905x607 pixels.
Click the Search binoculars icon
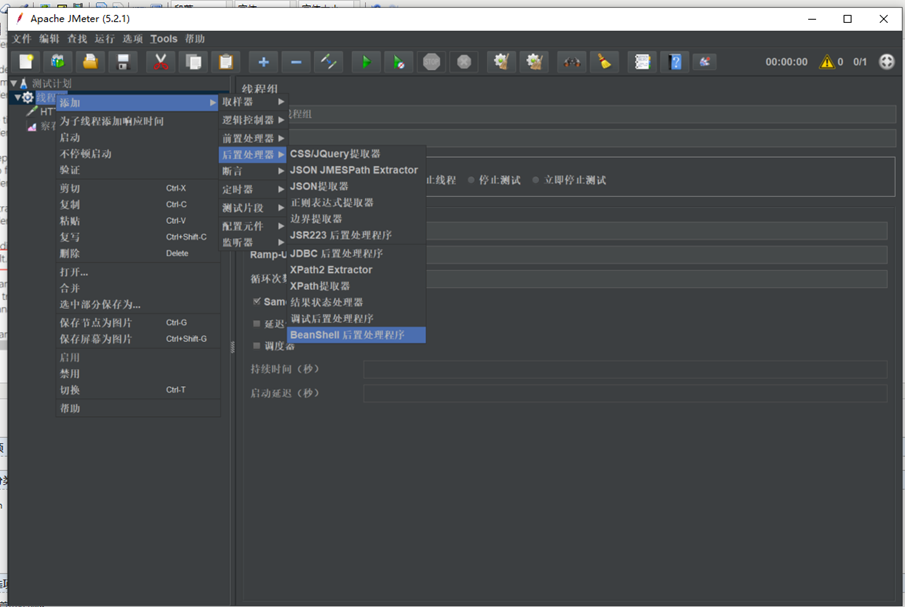point(572,62)
